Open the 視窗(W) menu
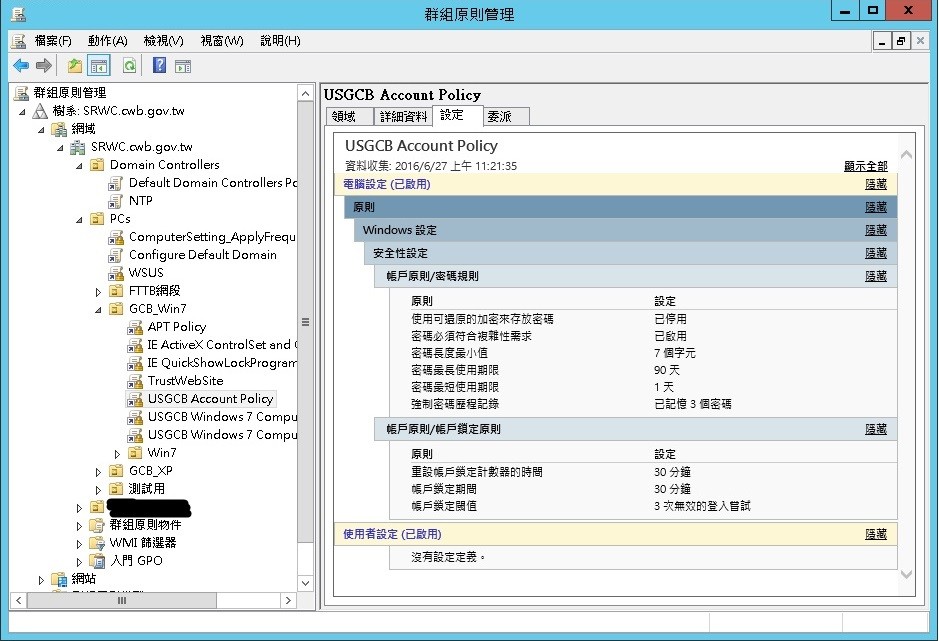Screen dimensions: 939x641 point(222,41)
